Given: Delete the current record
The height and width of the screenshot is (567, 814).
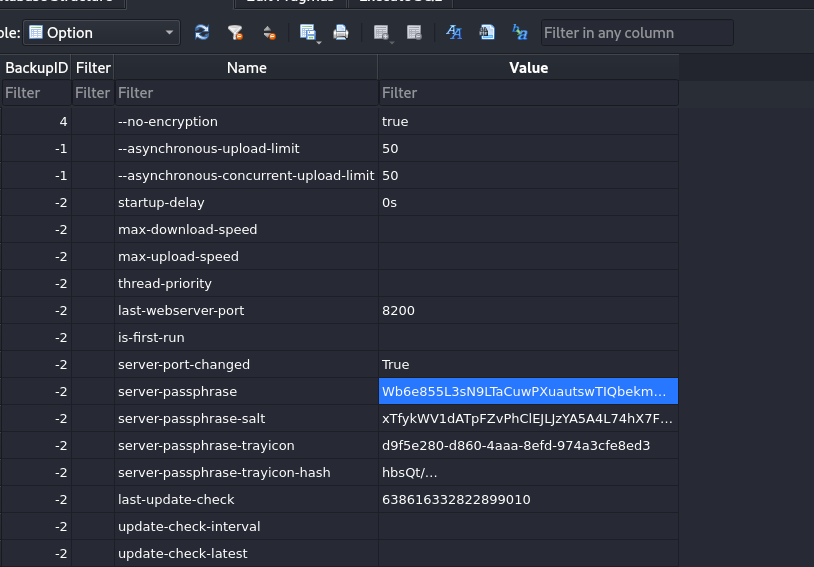Looking at the screenshot, I should pos(414,33).
